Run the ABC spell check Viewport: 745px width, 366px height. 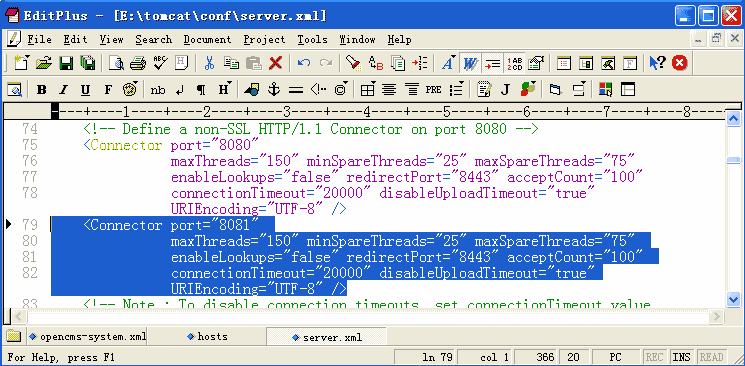tap(160, 63)
